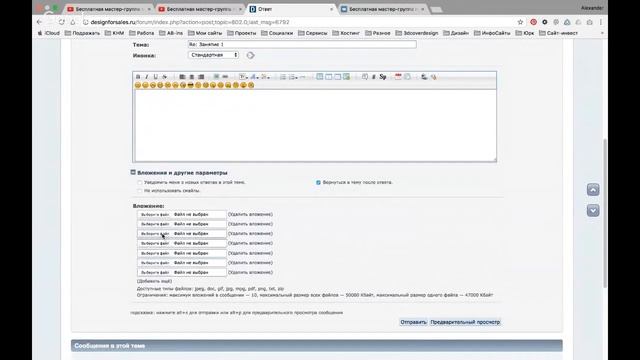Viewport: 640px width, 360px height.
Task: Toggle underline formatting in the editor toolbar
Action: [156, 77]
